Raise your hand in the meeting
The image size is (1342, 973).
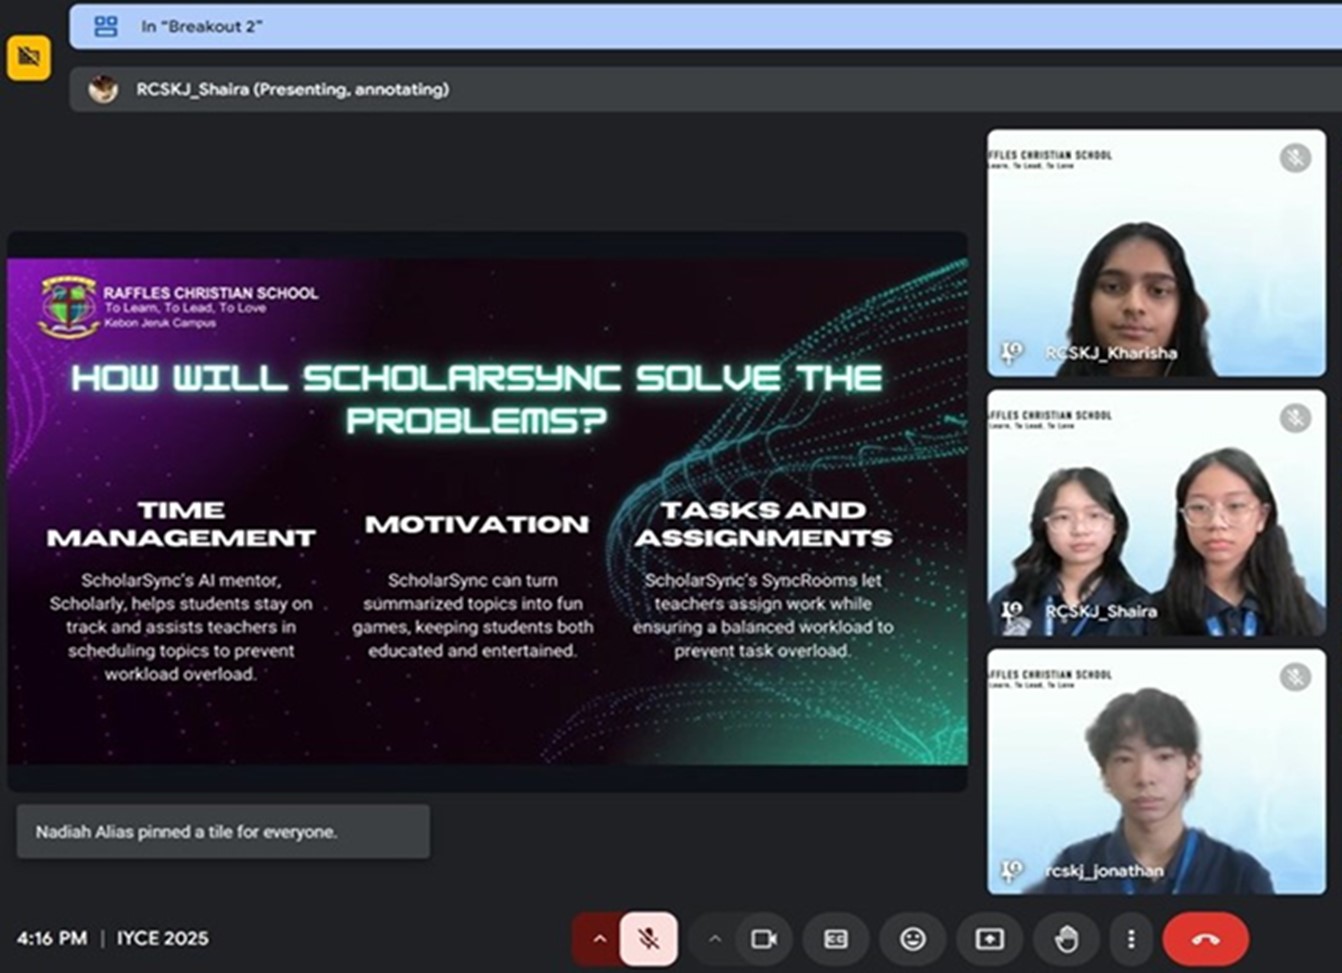[1066, 939]
